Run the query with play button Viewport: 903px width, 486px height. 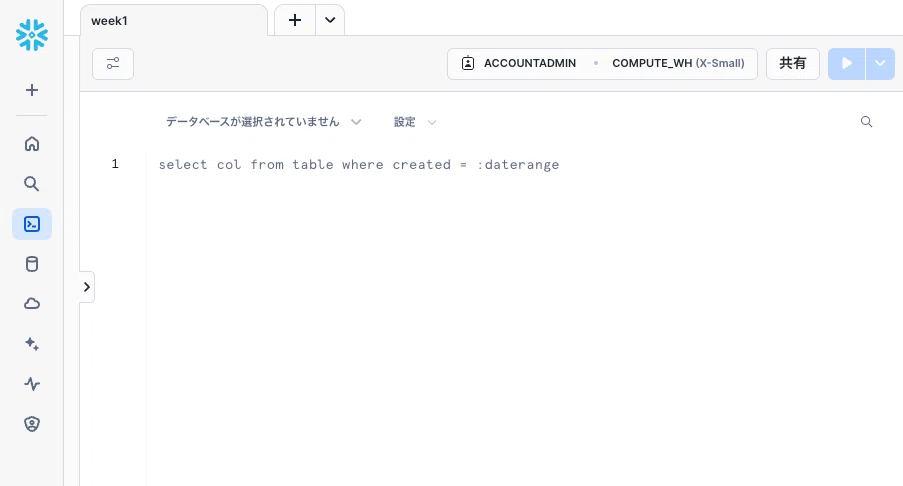click(x=847, y=63)
